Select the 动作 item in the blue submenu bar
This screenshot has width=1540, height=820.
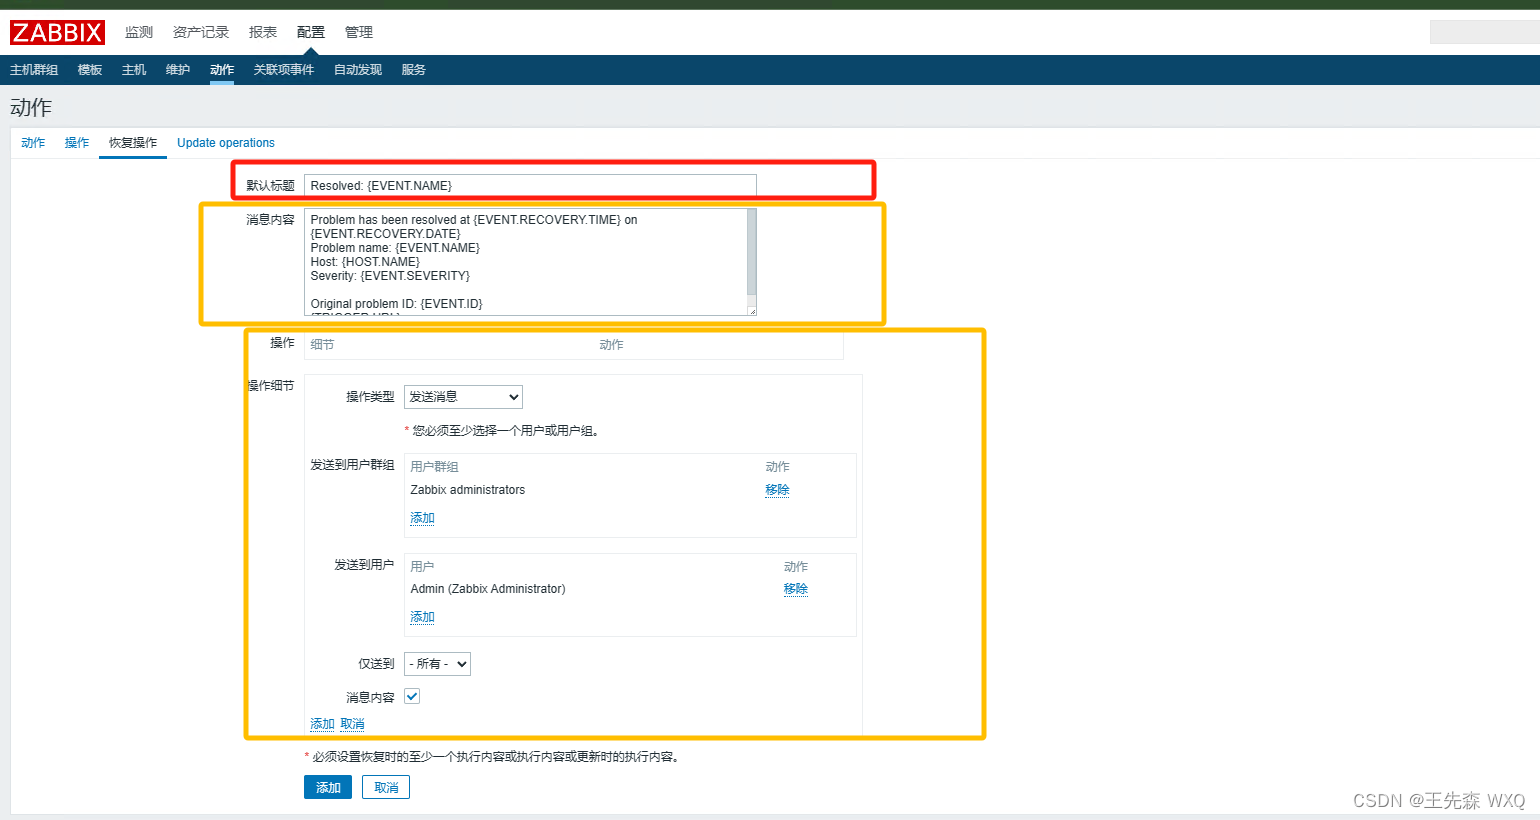click(222, 70)
